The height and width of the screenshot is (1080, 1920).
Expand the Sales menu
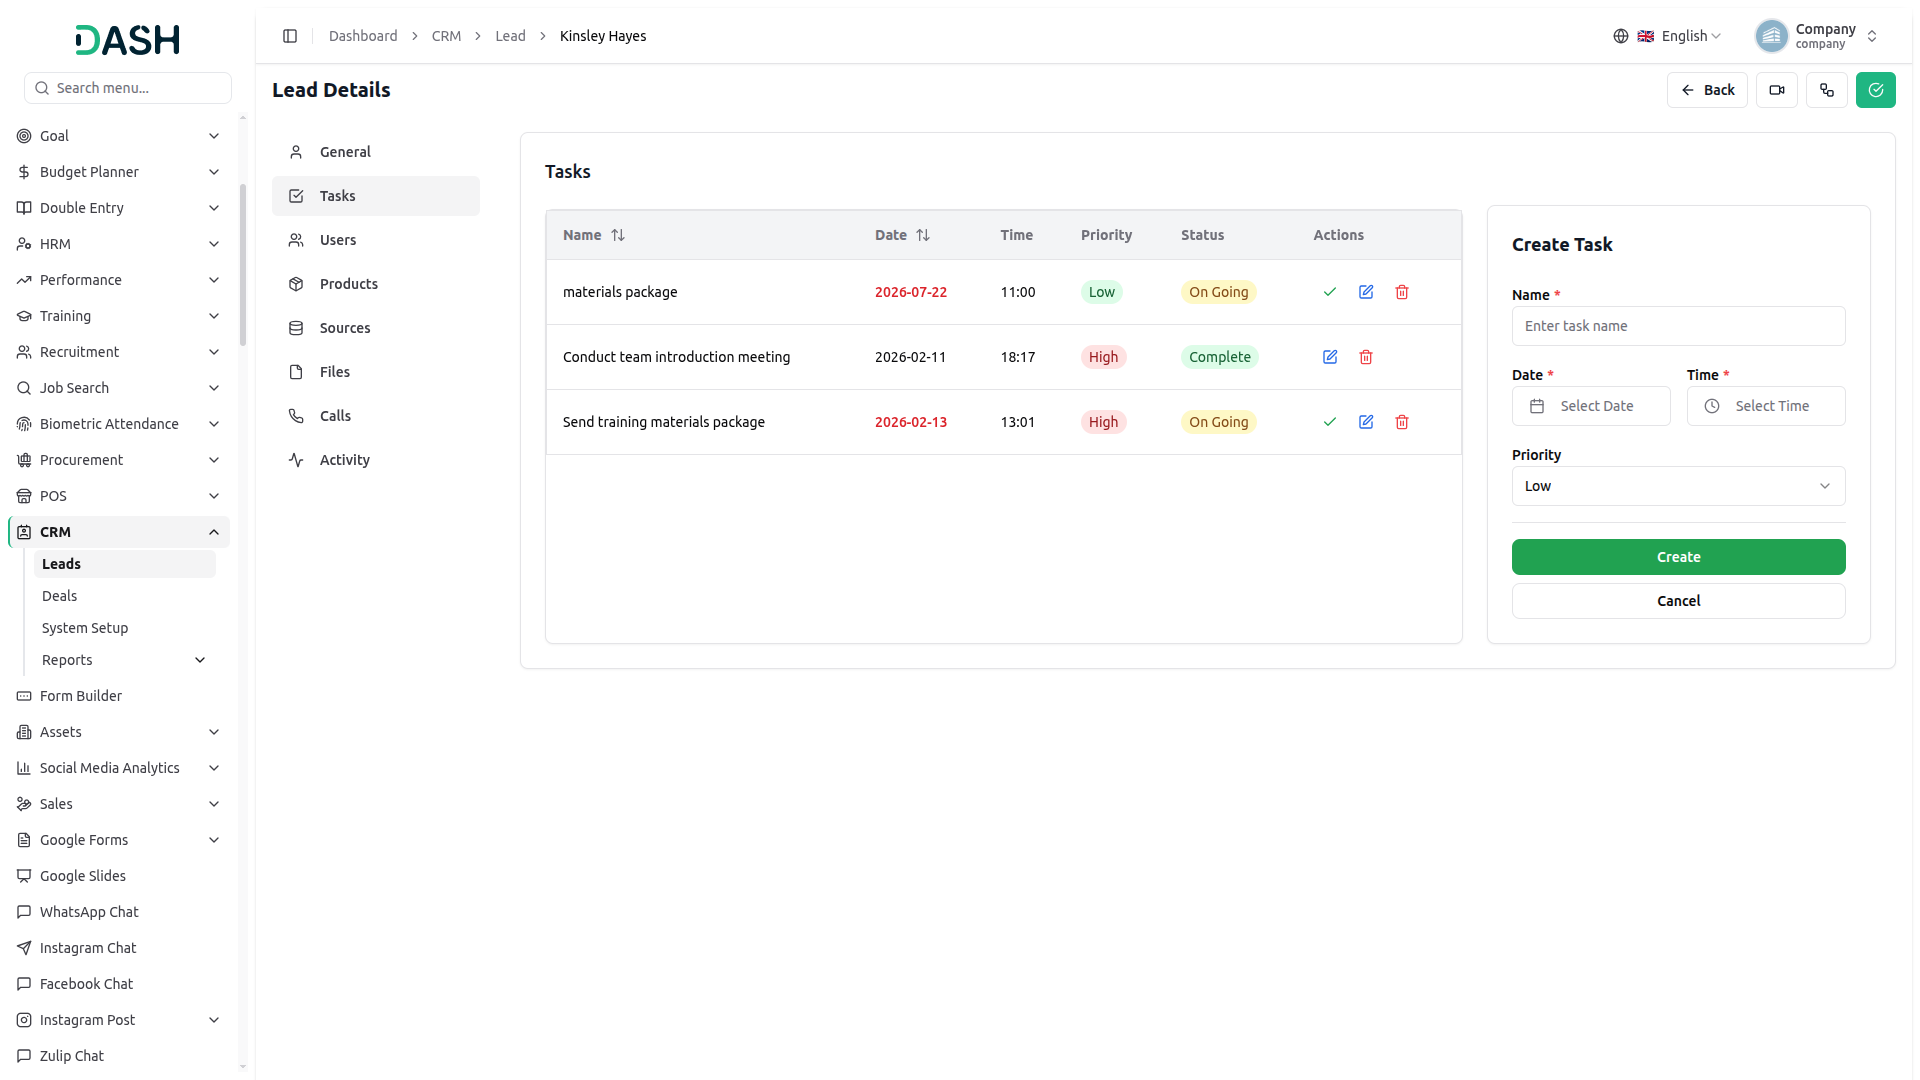tap(120, 804)
